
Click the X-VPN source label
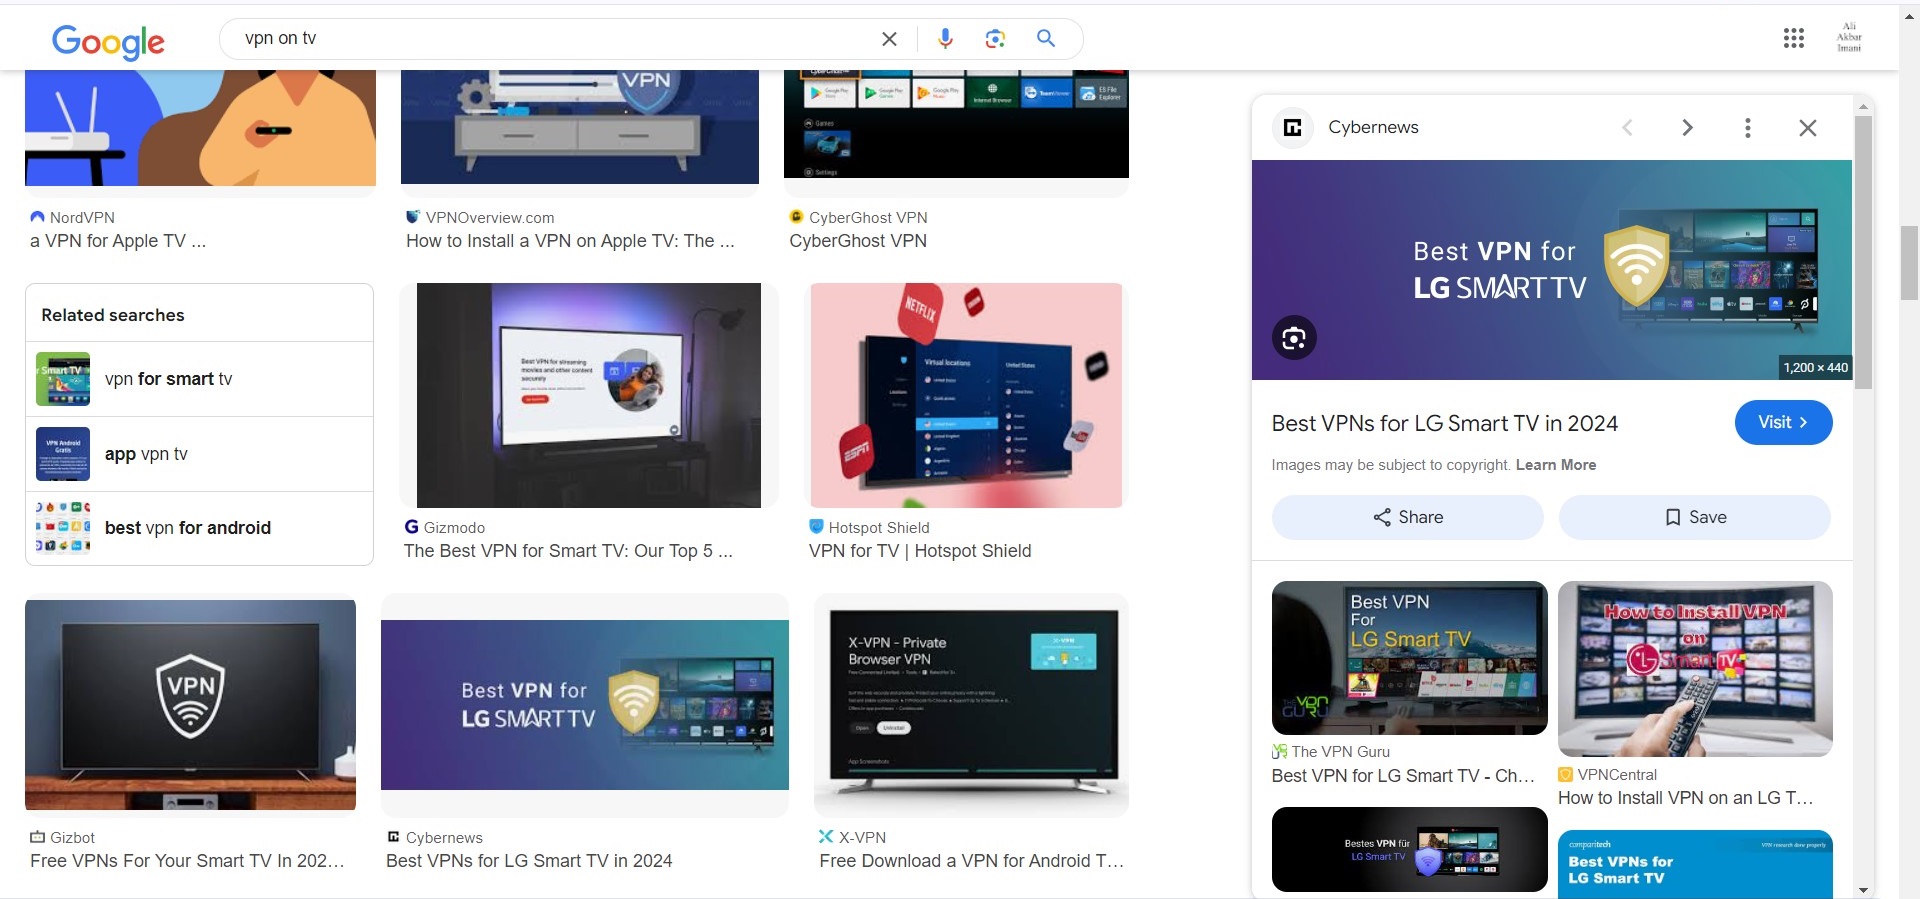coord(862,838)
